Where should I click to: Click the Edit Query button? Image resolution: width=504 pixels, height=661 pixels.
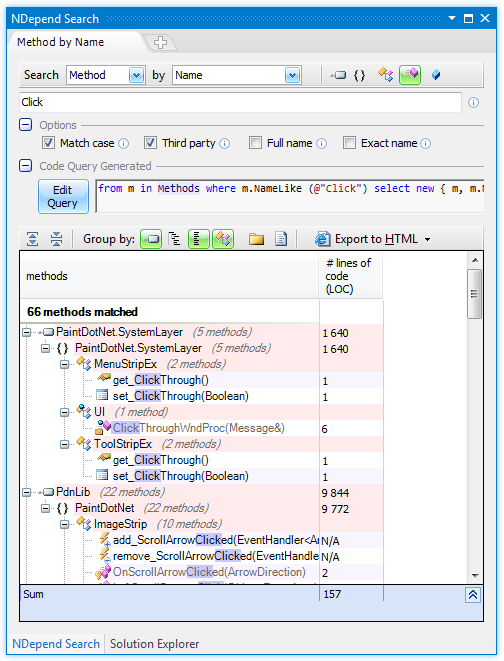pos(63,196)
